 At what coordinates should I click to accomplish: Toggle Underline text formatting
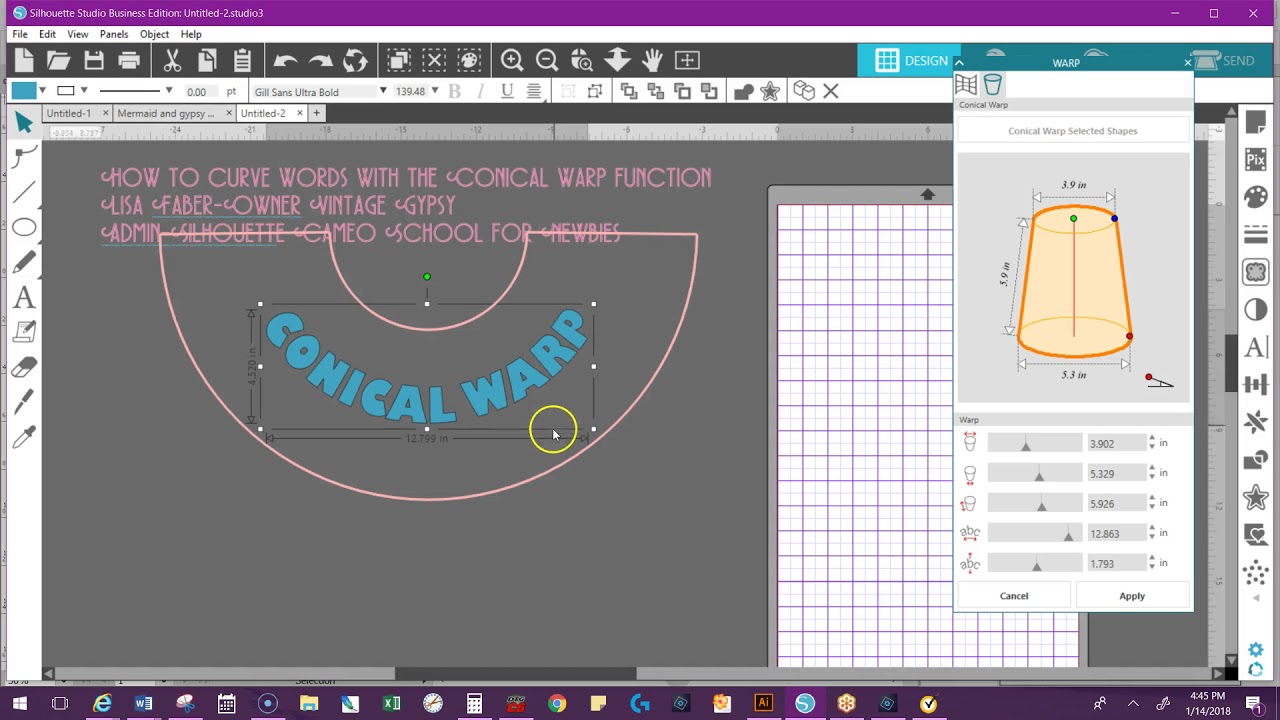[507, 91]
